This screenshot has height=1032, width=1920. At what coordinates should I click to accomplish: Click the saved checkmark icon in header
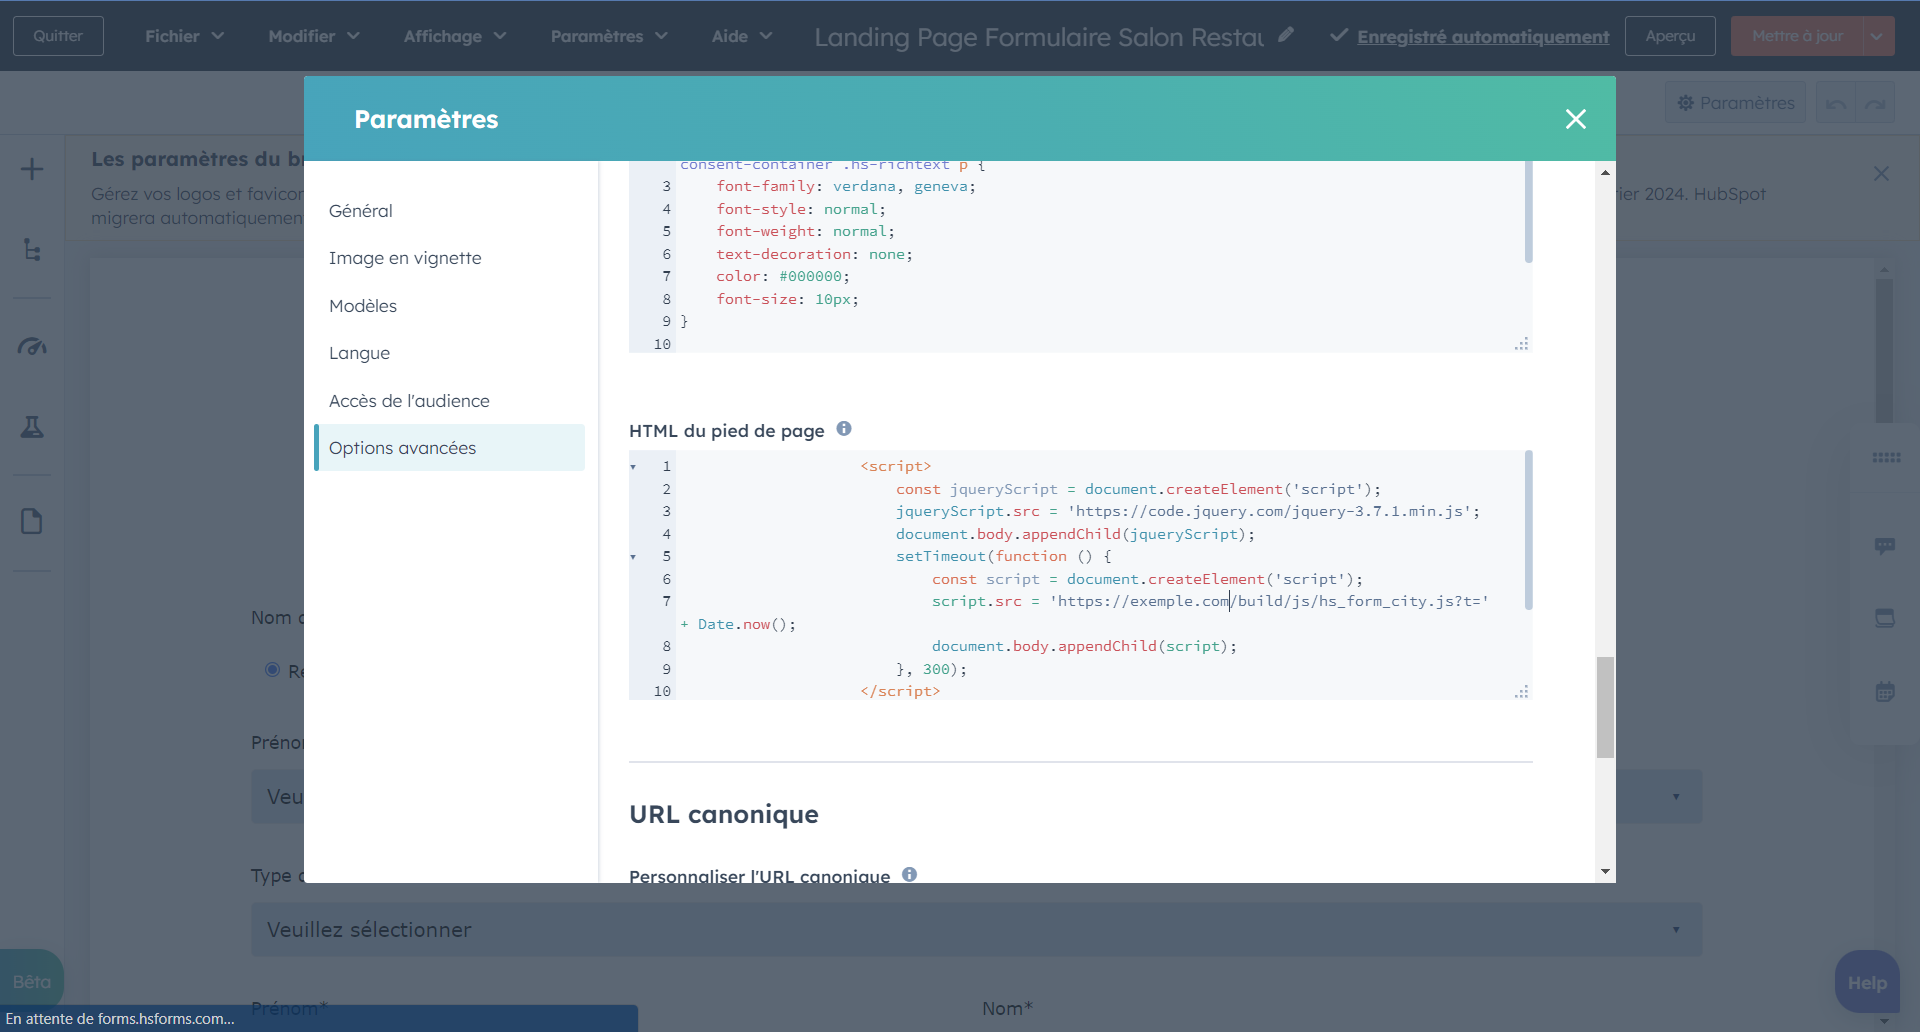(x=1338, y=36)
